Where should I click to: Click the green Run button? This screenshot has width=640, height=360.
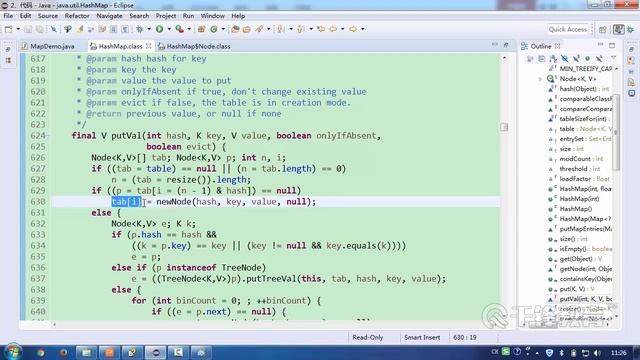pos(159,29)
